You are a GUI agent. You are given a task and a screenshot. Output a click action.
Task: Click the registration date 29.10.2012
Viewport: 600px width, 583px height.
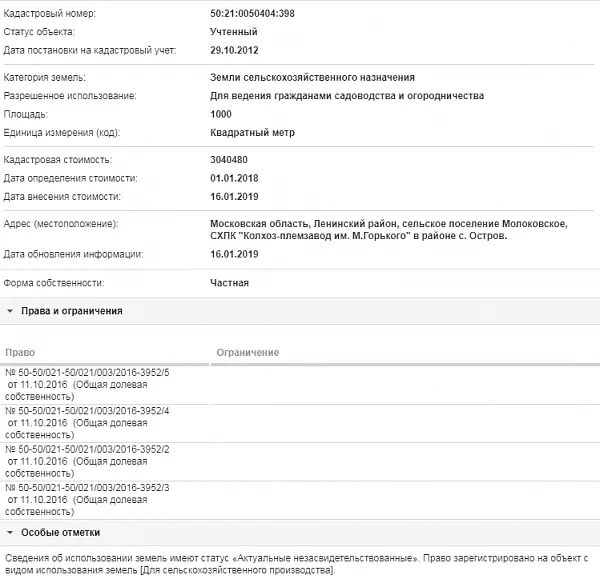click(x=235, y=50)
